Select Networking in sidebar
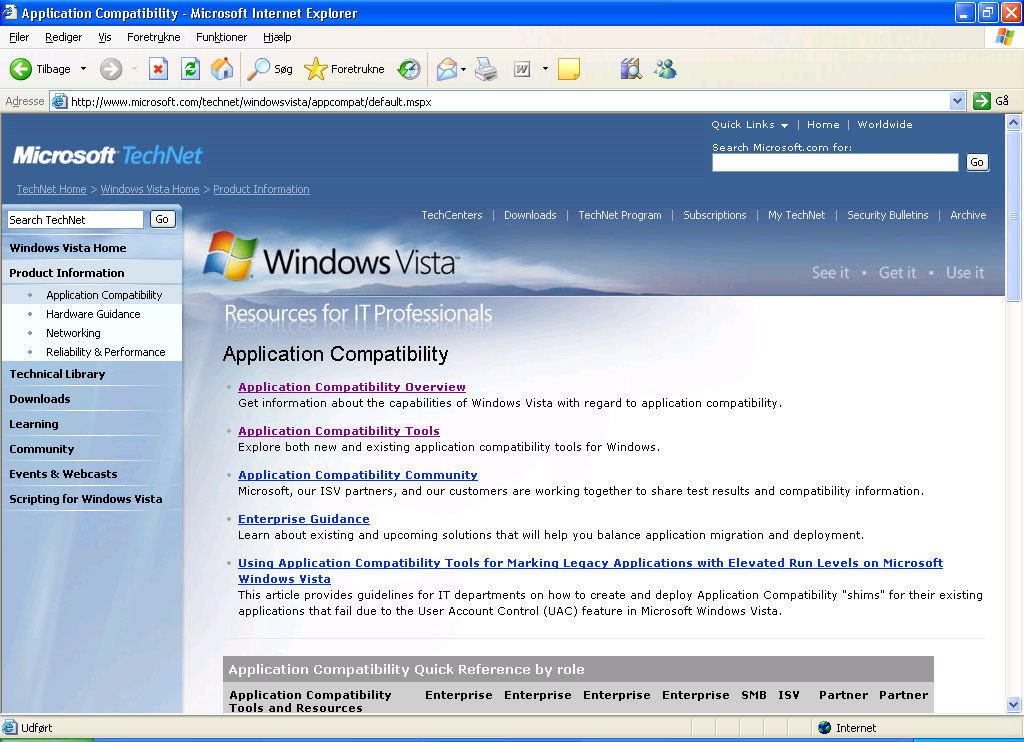 click(x=73, y=333)
